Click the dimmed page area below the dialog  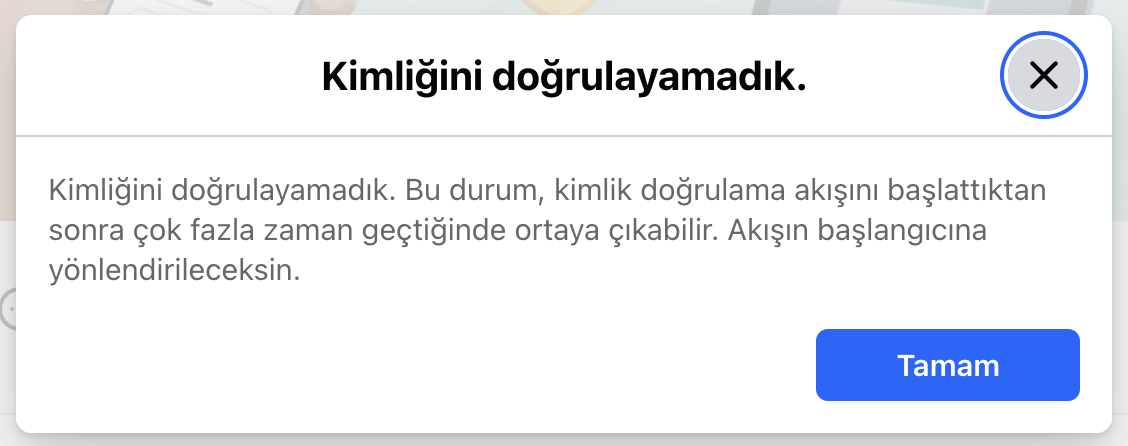[x=564, y=440]
